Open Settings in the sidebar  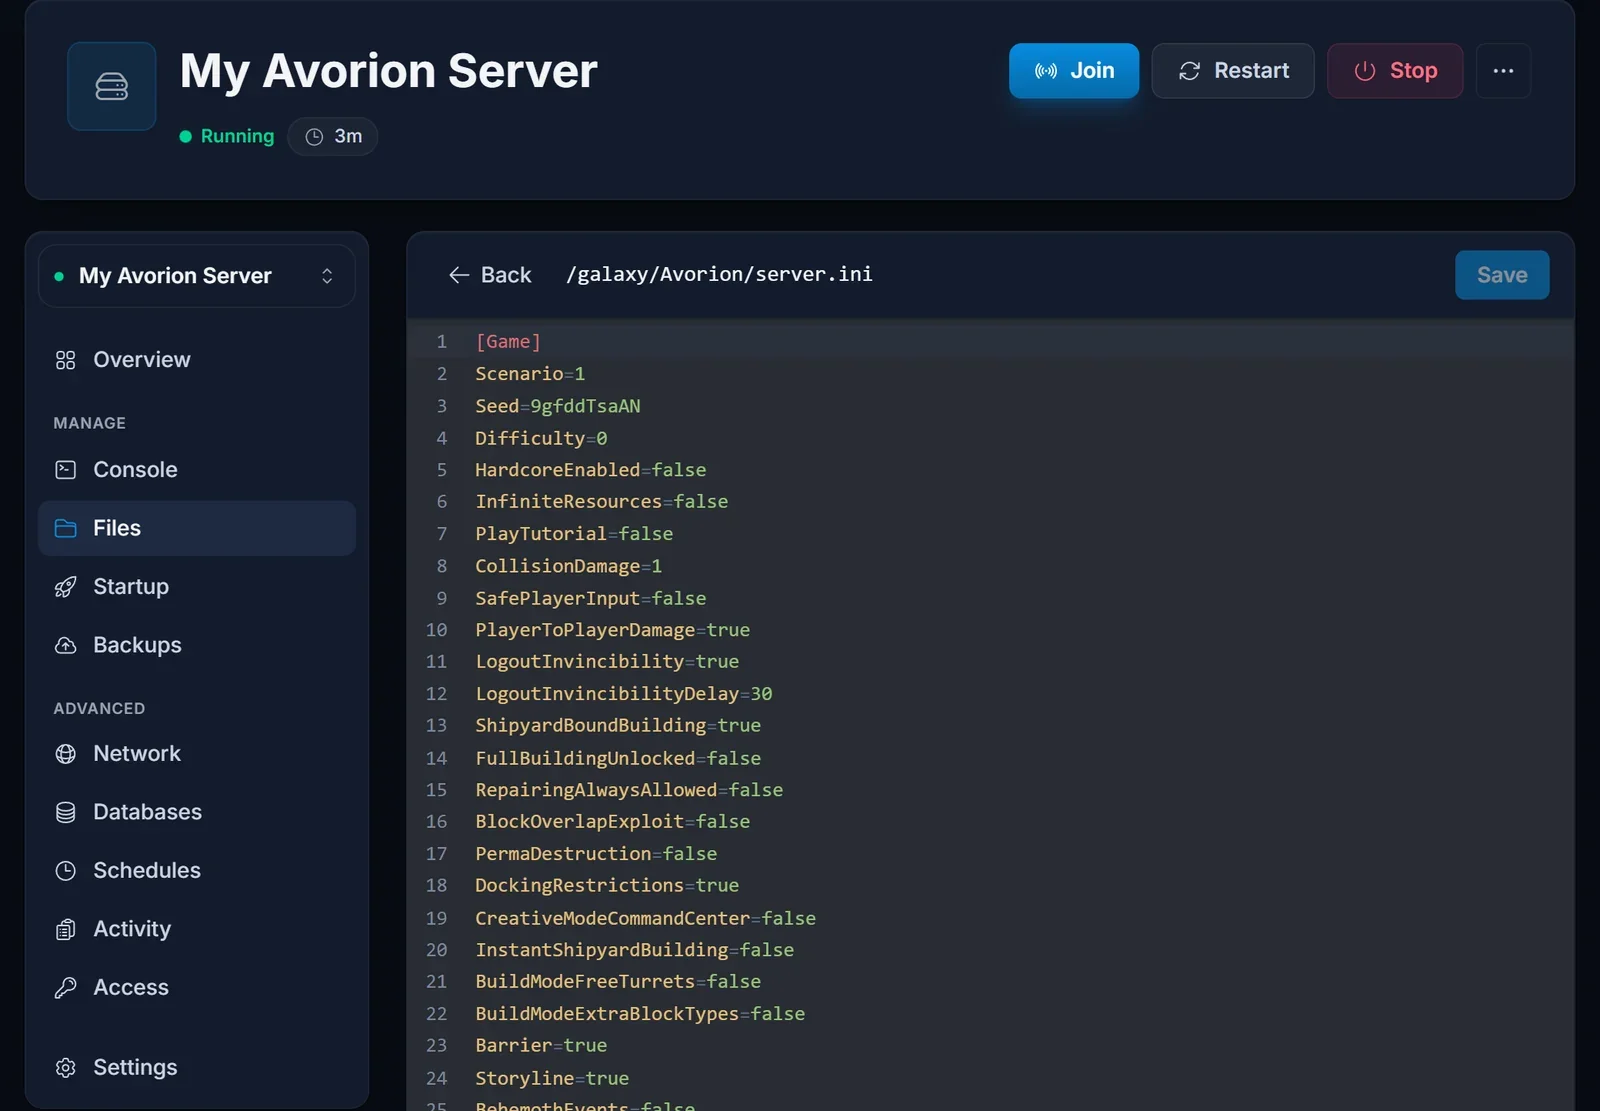[197, 1068]
